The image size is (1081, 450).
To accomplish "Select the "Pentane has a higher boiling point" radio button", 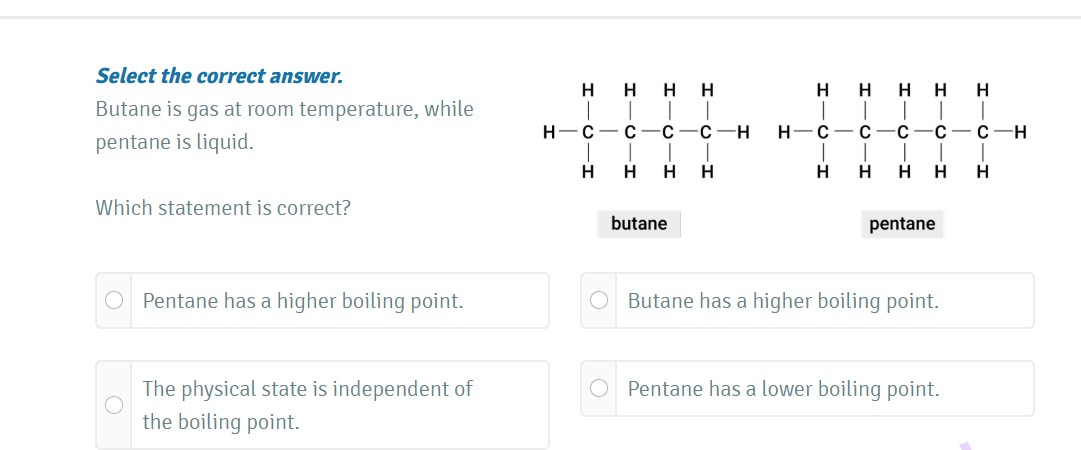I will [x=115, y=300].
